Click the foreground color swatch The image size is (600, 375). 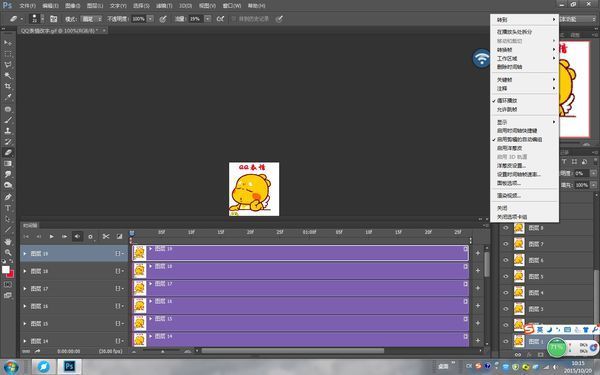[x=5, y=269]
